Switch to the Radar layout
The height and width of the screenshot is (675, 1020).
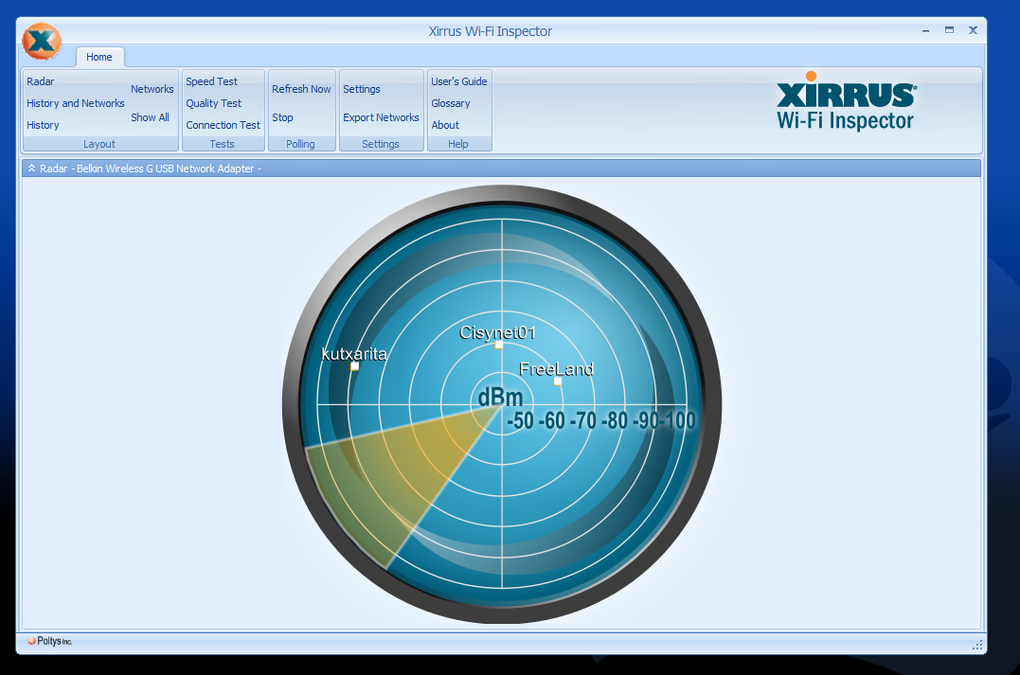[40, 81]
